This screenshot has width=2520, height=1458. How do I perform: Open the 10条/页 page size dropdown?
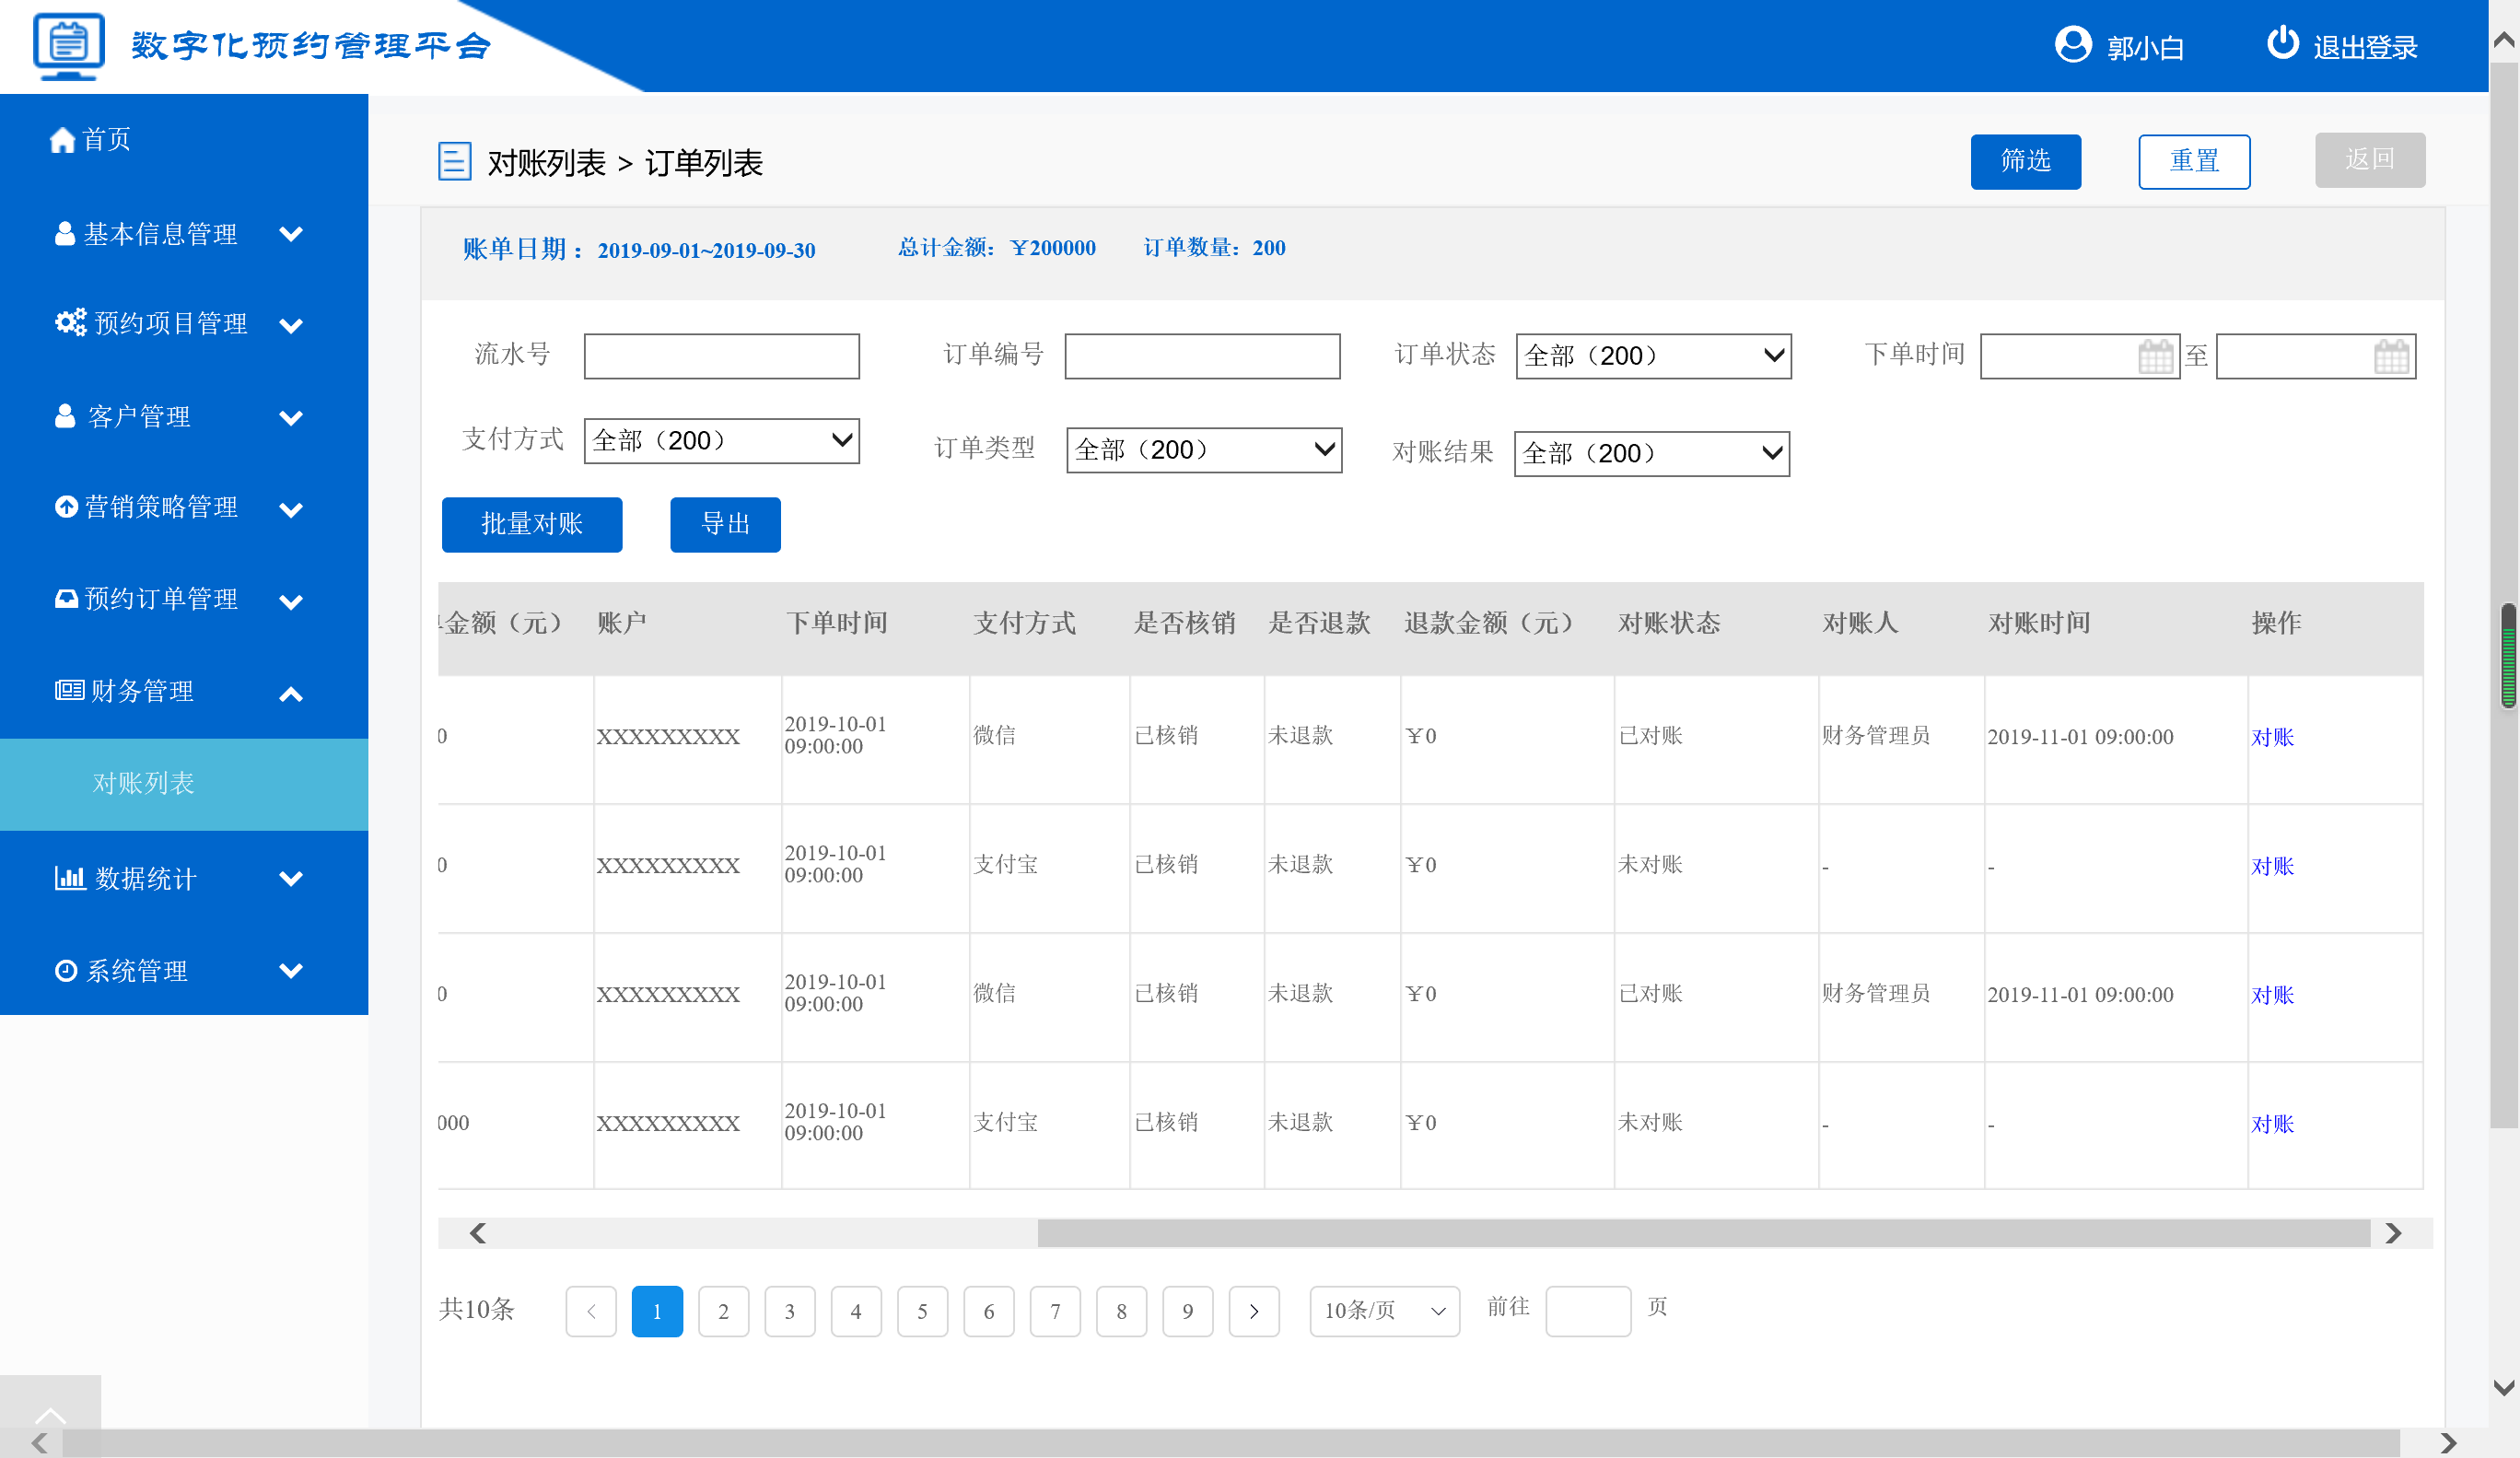1385,1311
